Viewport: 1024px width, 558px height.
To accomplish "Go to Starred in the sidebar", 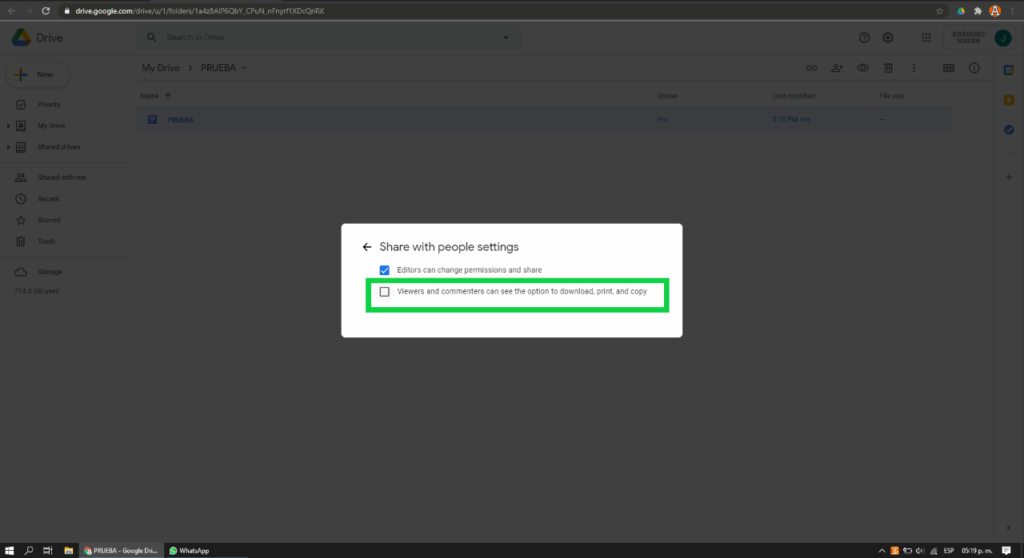I will [x=49, y=220].
